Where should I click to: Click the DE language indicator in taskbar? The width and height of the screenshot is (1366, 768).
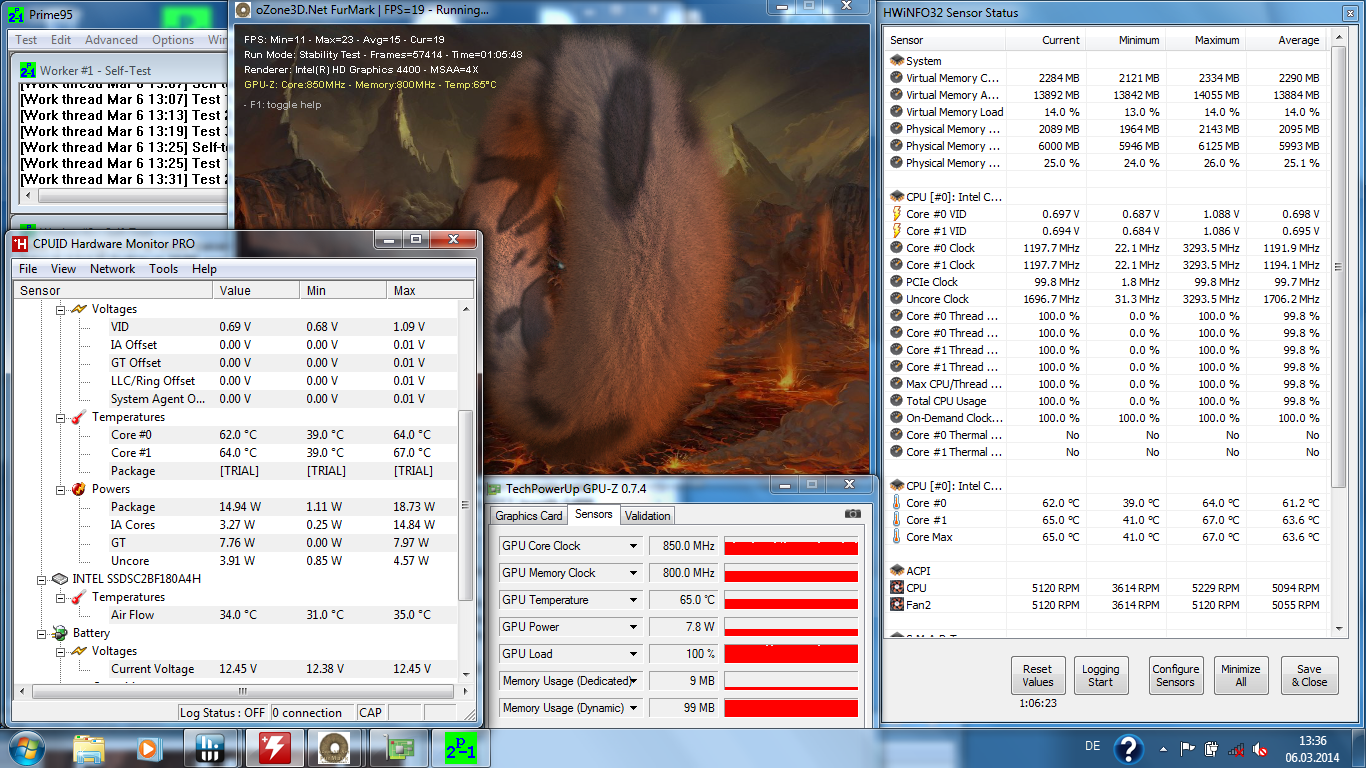click(1092, 746)
